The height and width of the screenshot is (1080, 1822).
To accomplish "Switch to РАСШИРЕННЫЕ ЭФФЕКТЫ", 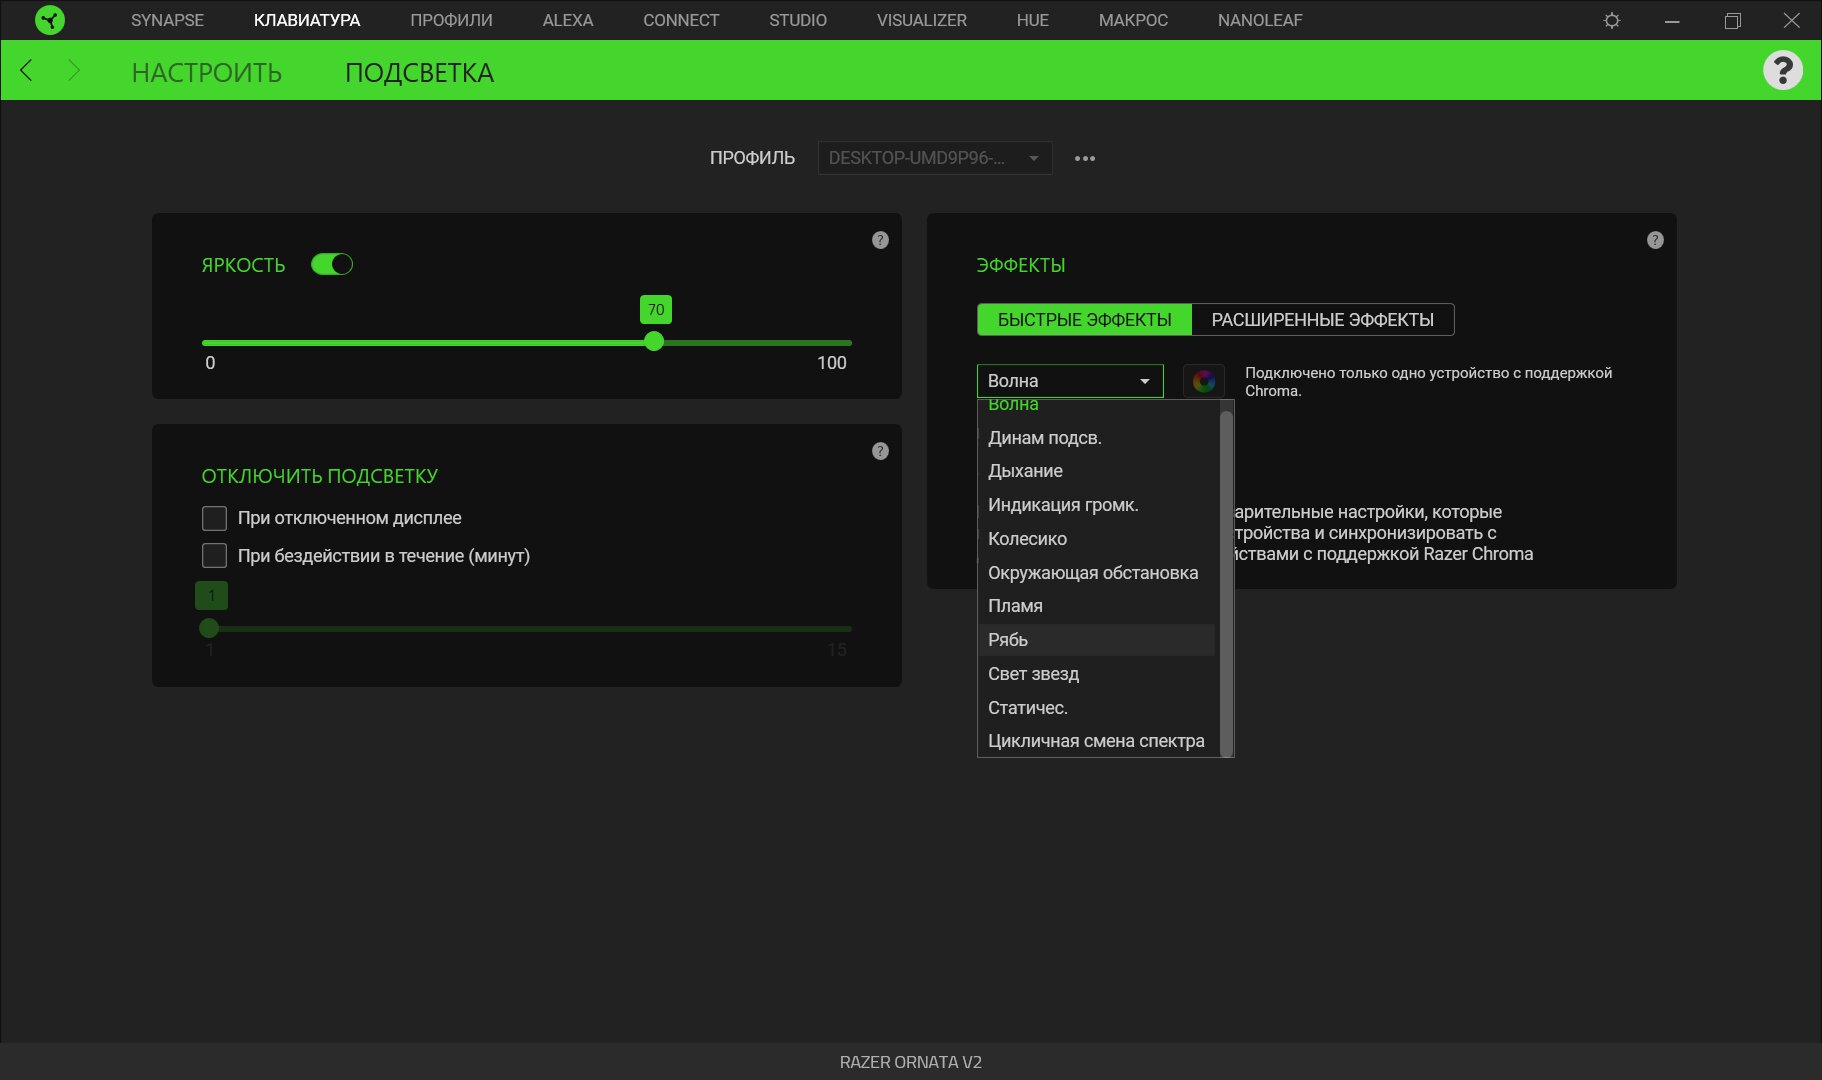I will tap(1323, 320).
